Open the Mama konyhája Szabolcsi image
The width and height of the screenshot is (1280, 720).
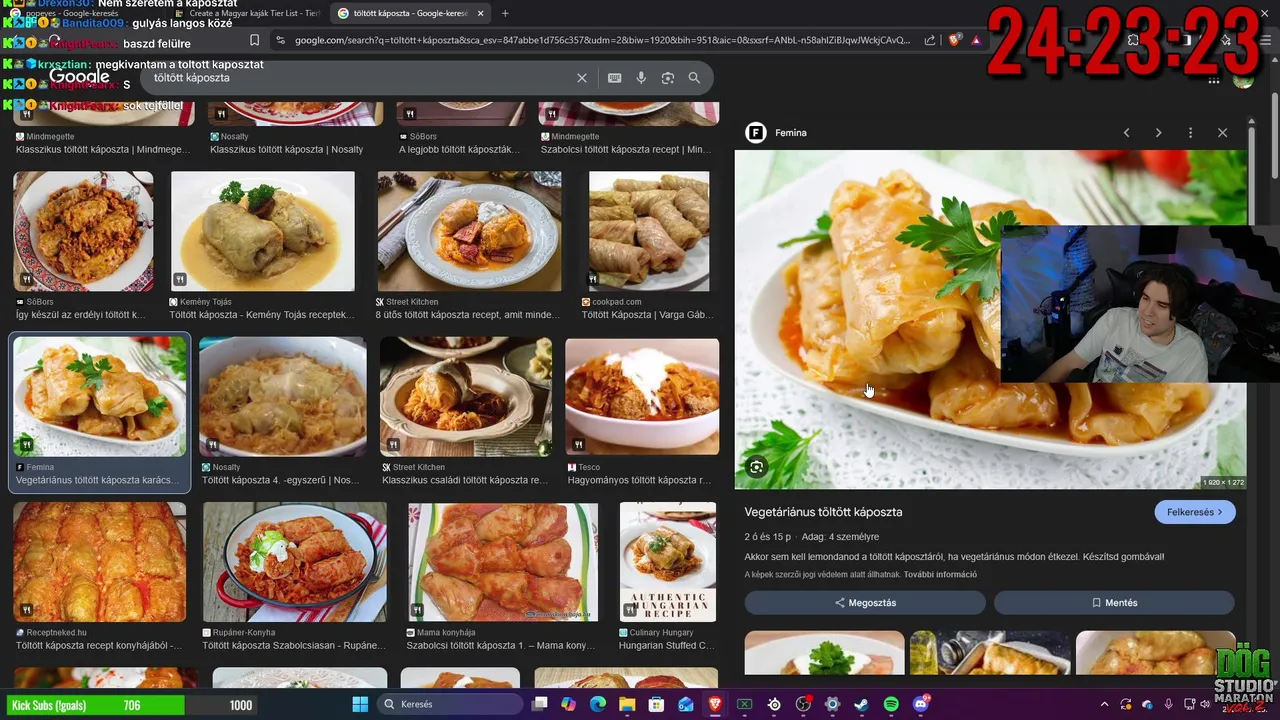click(503, 562)
